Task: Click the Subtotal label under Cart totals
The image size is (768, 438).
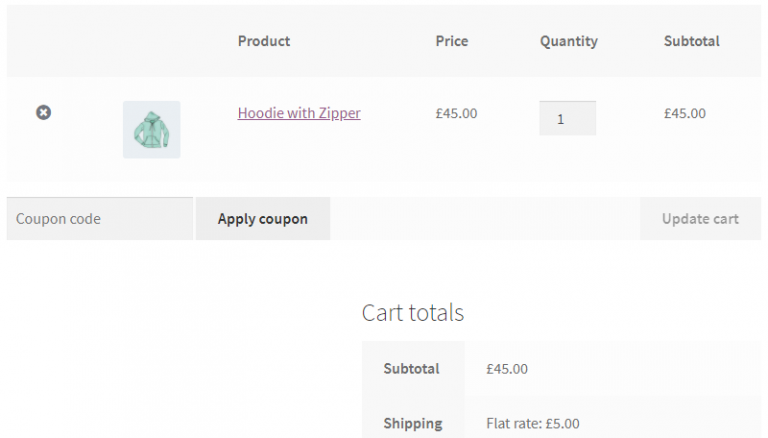Action: (411, 369)
